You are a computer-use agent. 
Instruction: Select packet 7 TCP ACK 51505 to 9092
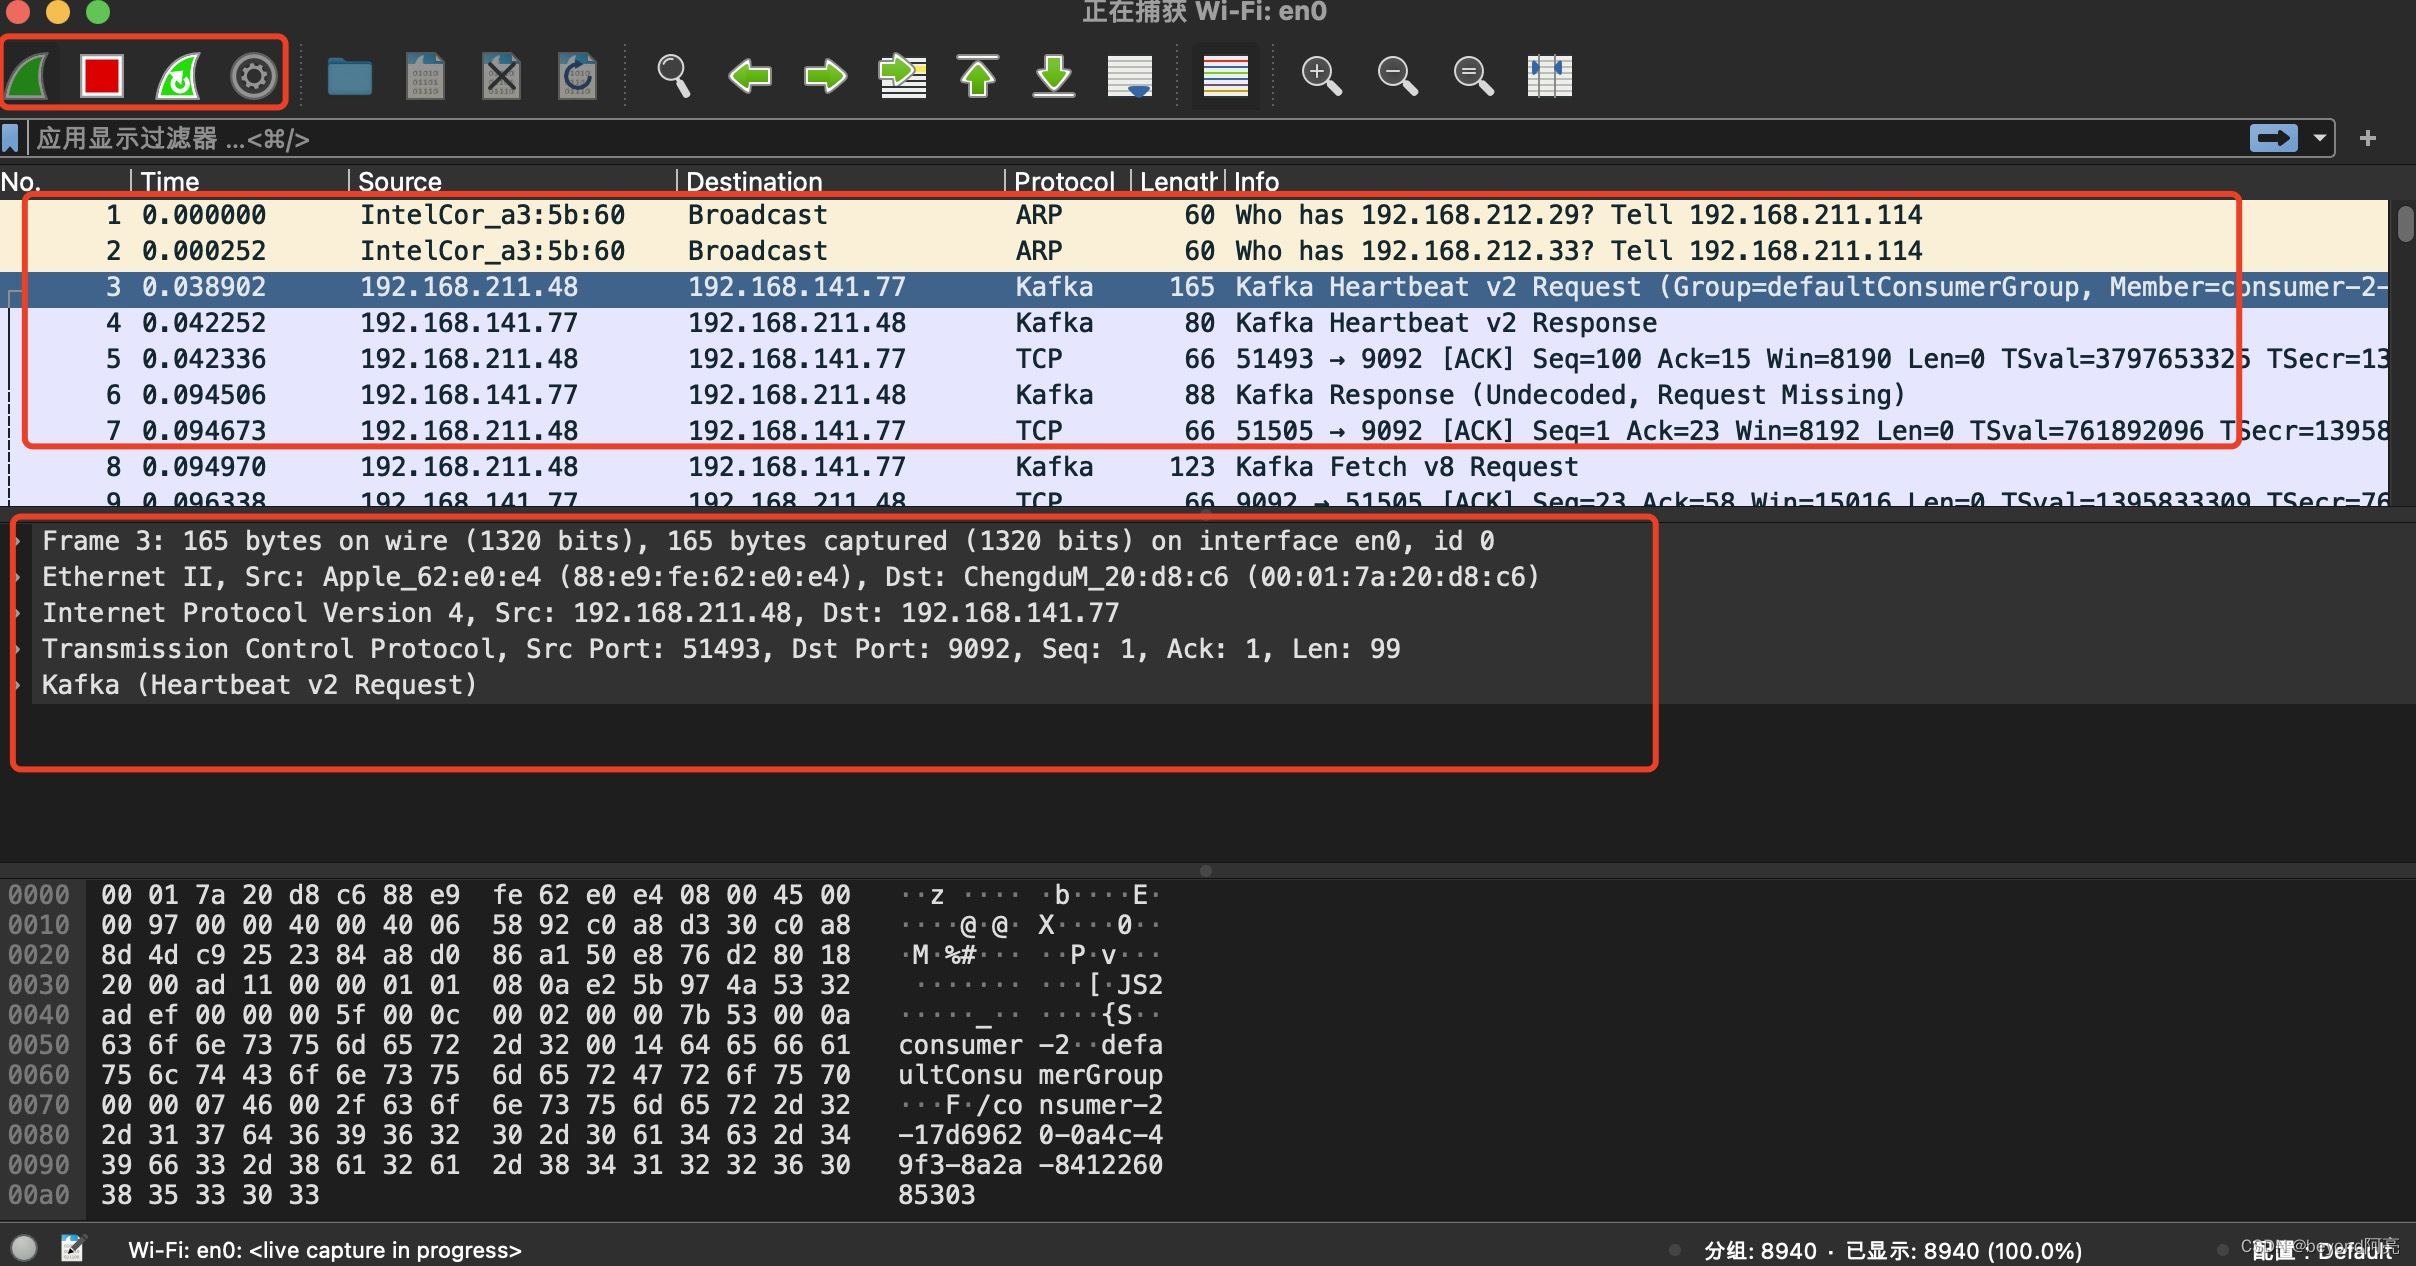pos(1194,431)
